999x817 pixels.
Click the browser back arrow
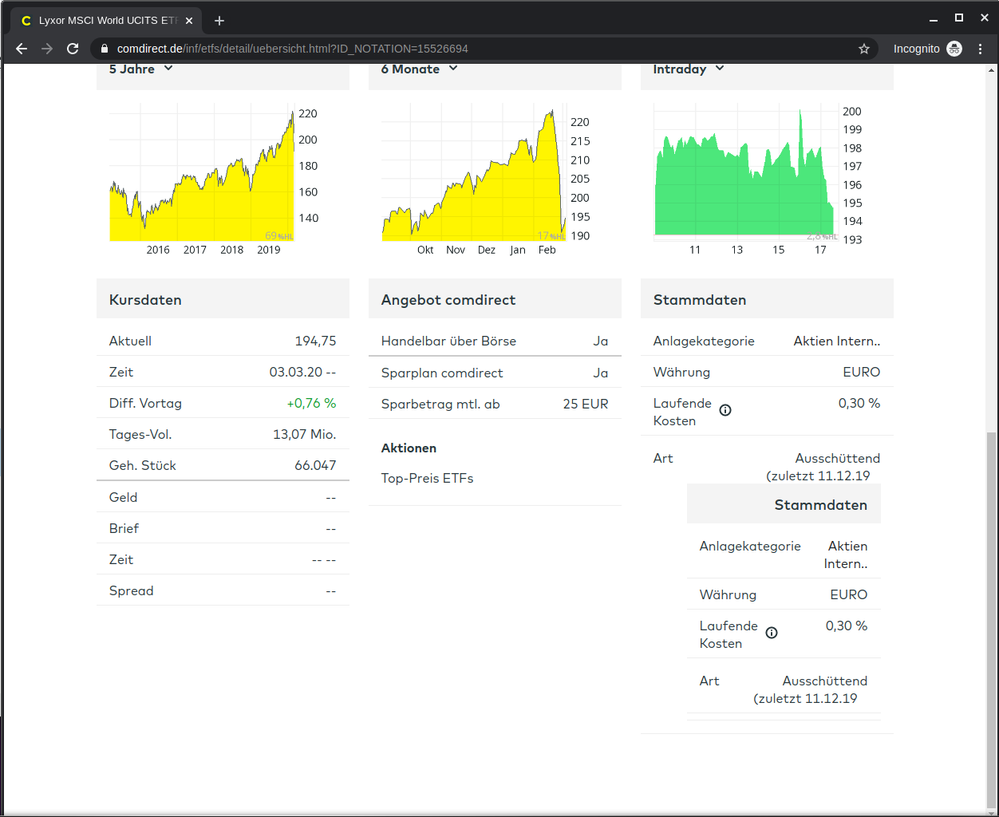[21, 48]
